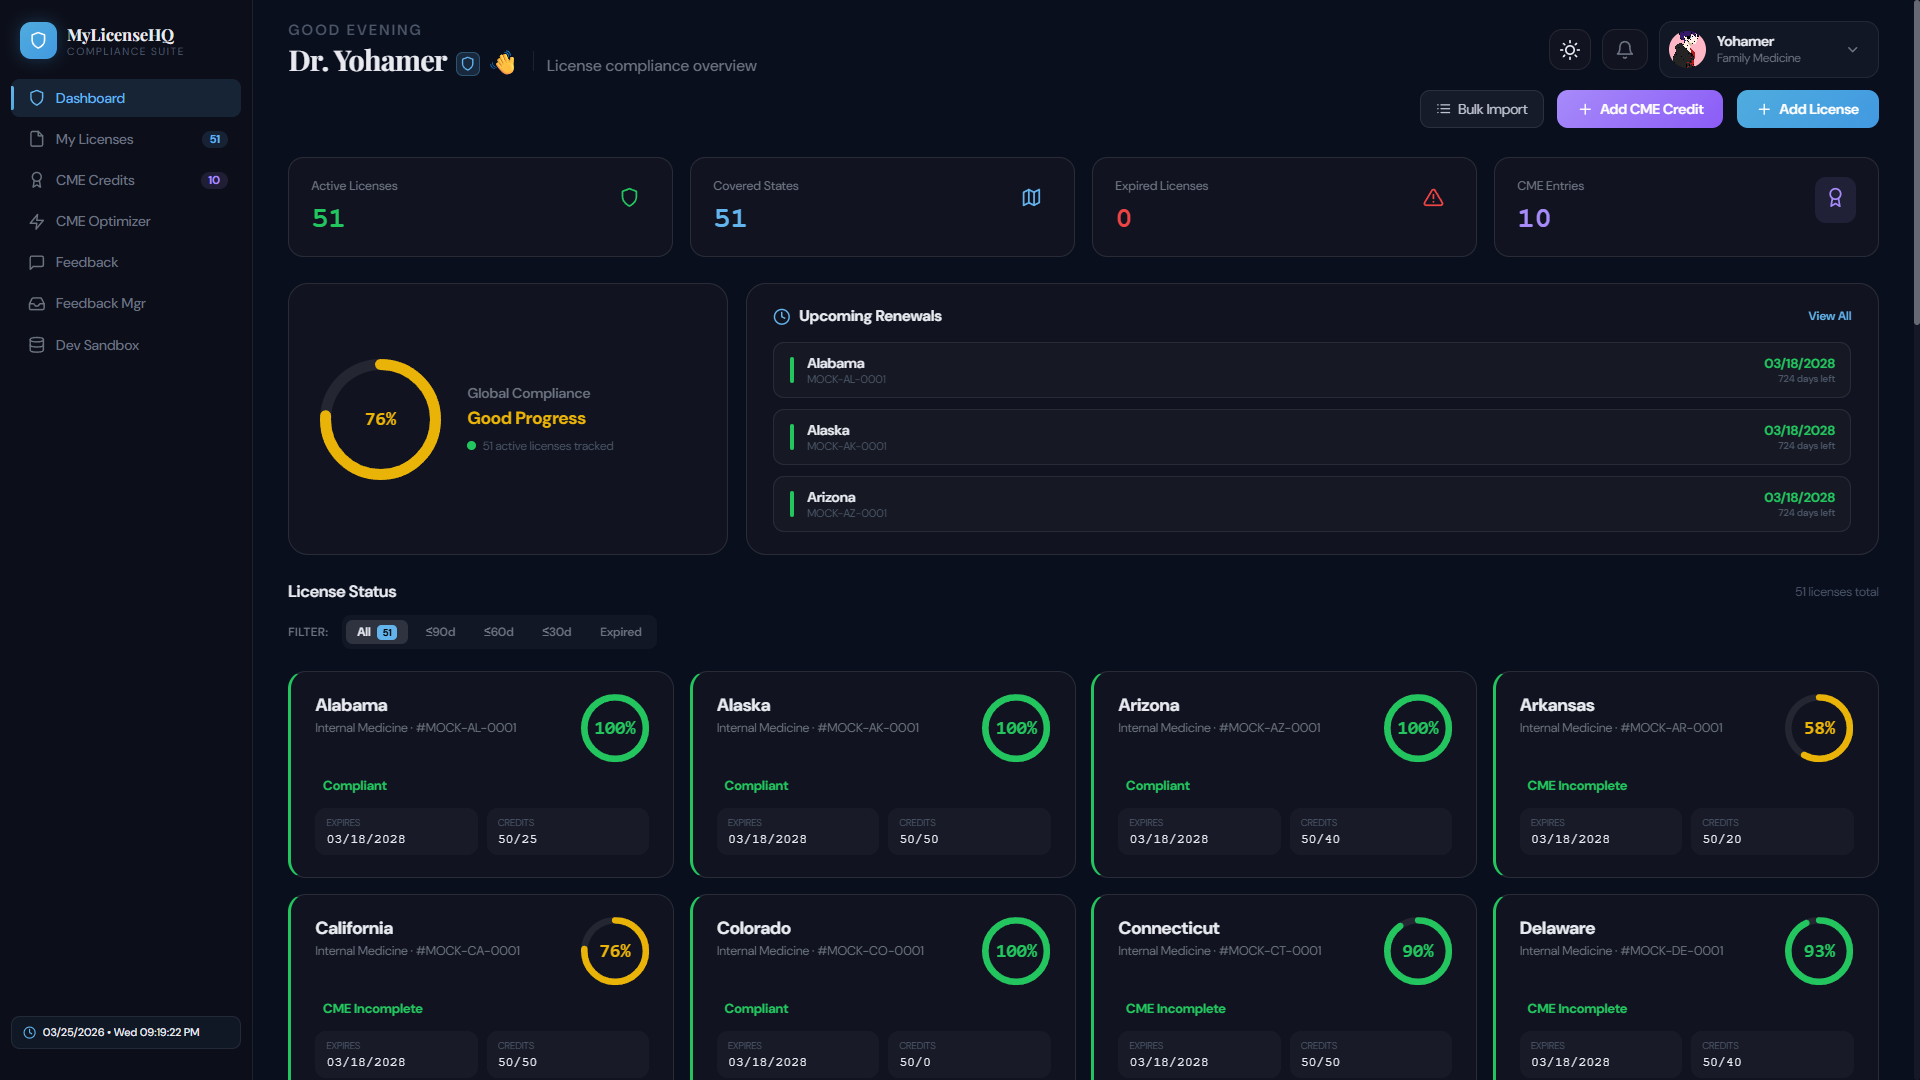Open notifications bell icon
This screenshot has height=1080, width=1920.
1624,50
